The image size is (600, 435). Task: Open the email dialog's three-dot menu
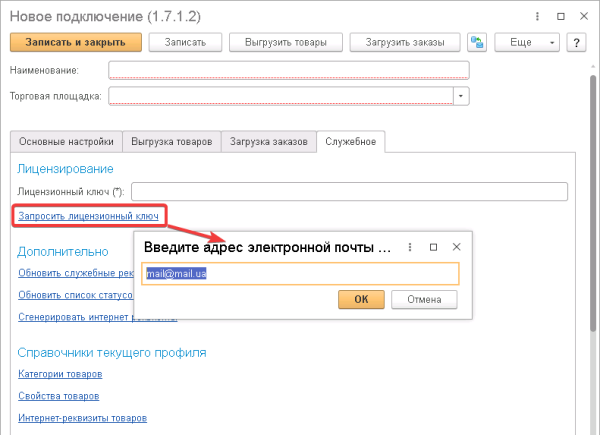pos(410,246)
